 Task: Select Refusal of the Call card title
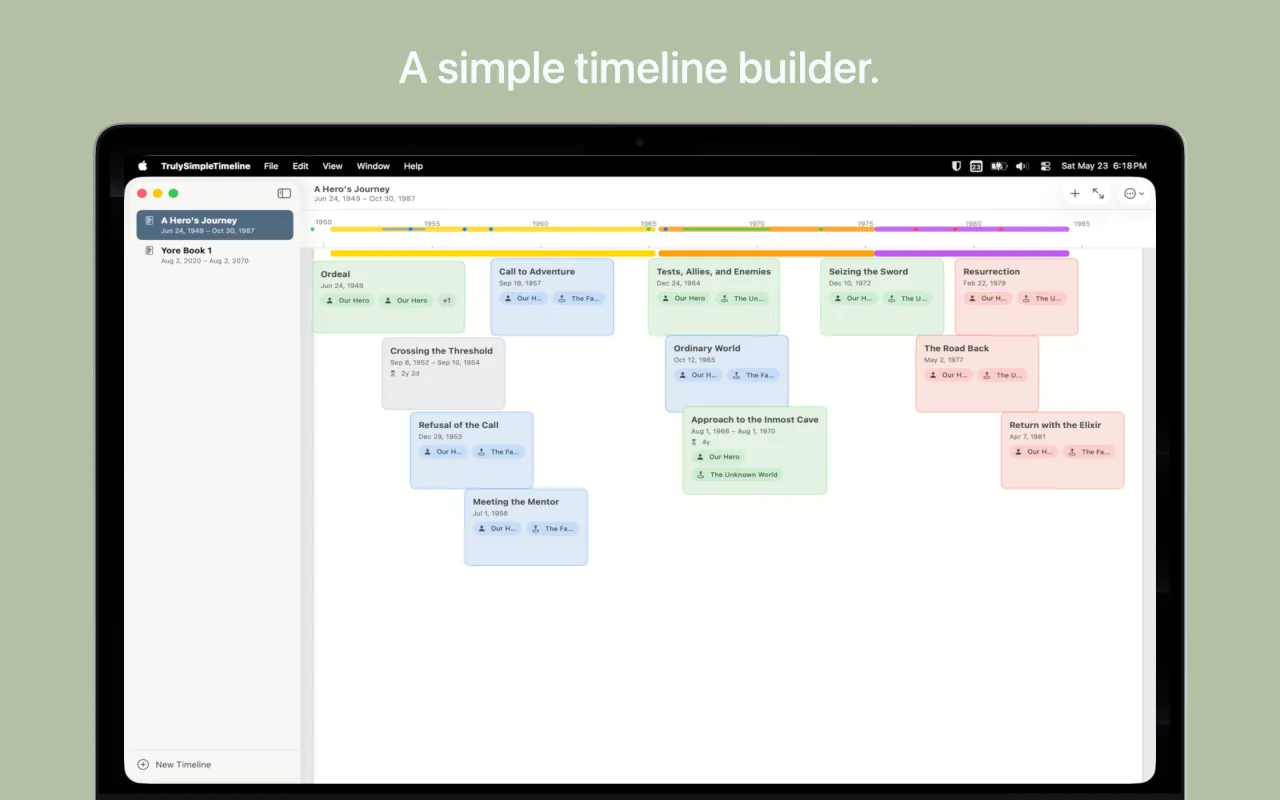[458, 425]
